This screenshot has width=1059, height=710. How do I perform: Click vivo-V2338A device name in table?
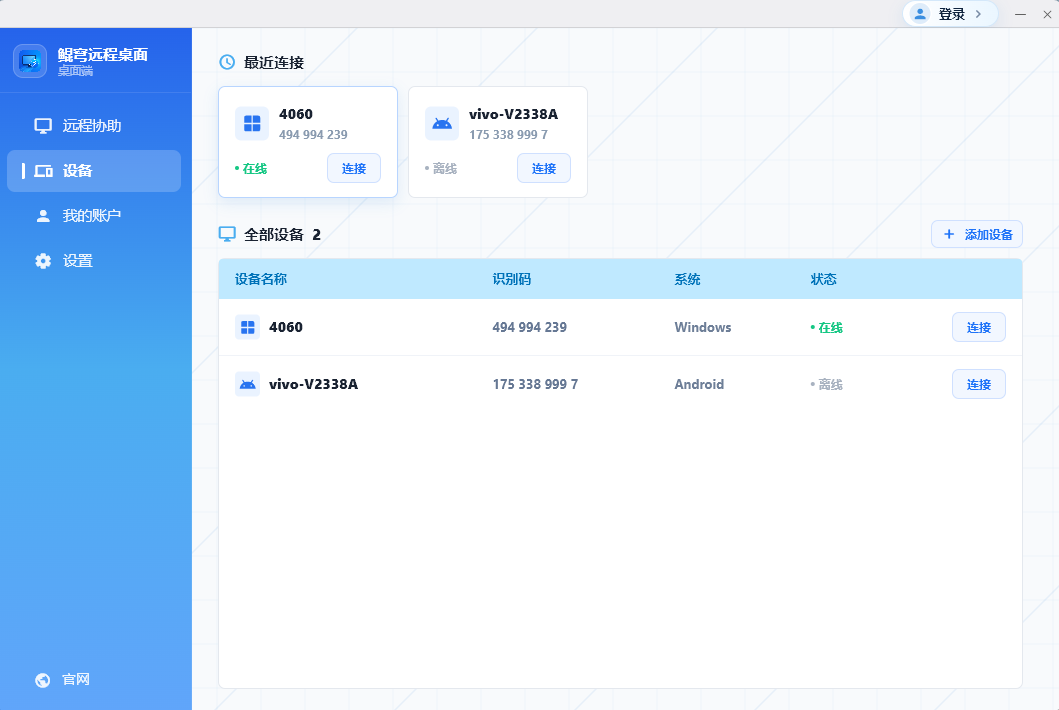click(313, 384)
